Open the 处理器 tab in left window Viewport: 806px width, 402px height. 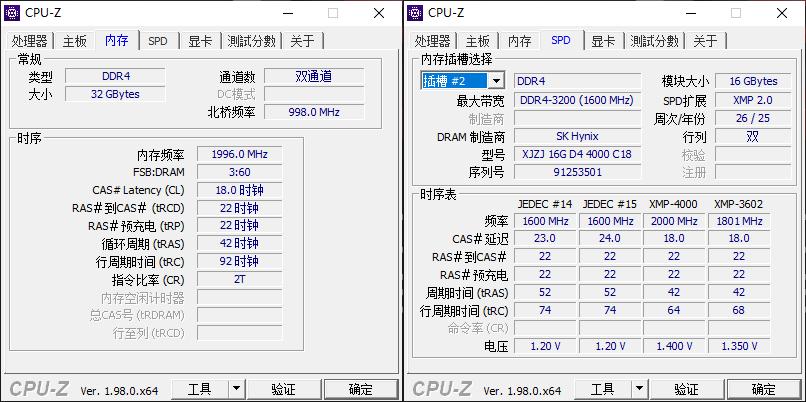[29, 41]
